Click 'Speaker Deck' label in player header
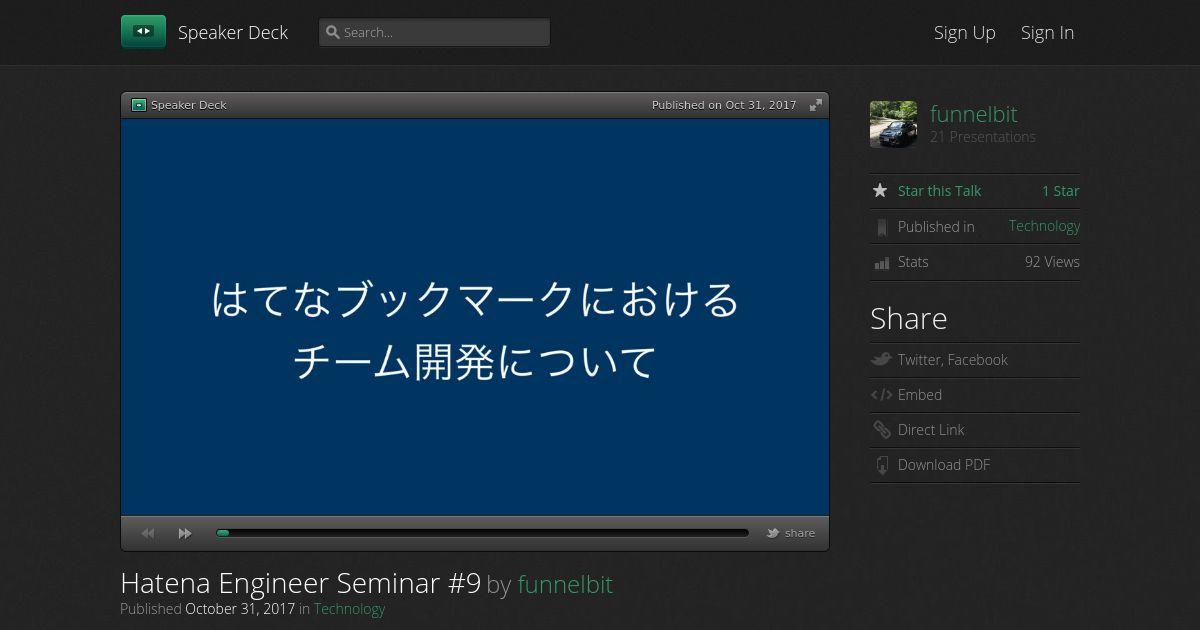Viewport: 1200px width, 630px height. pyautogui.click(x=189, y=105)
